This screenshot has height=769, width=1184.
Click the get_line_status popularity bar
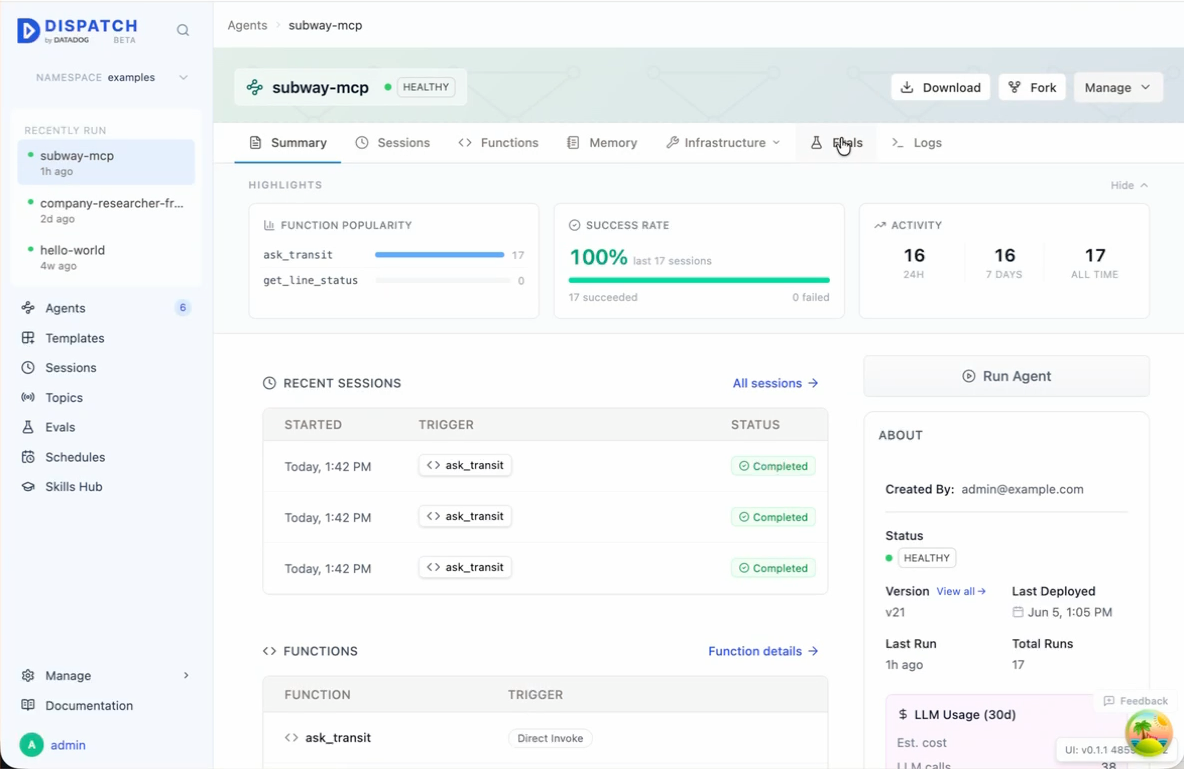pyautogui.click(x=442, y=280)
